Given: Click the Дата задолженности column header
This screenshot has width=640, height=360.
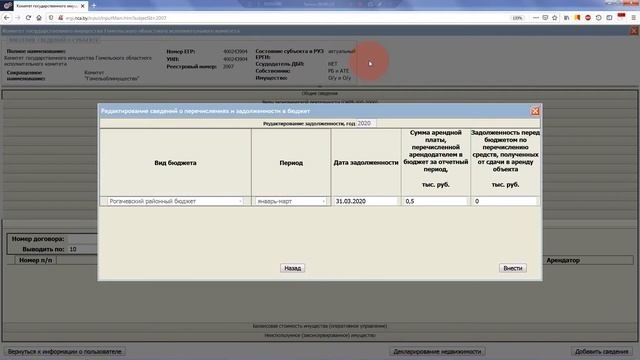Looking at the screenshot, I should [x=366, y=162].
